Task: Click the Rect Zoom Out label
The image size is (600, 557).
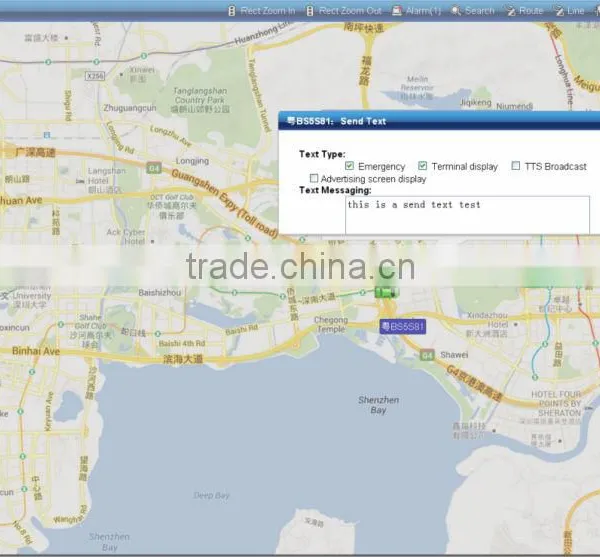Action: pos(350,11)
